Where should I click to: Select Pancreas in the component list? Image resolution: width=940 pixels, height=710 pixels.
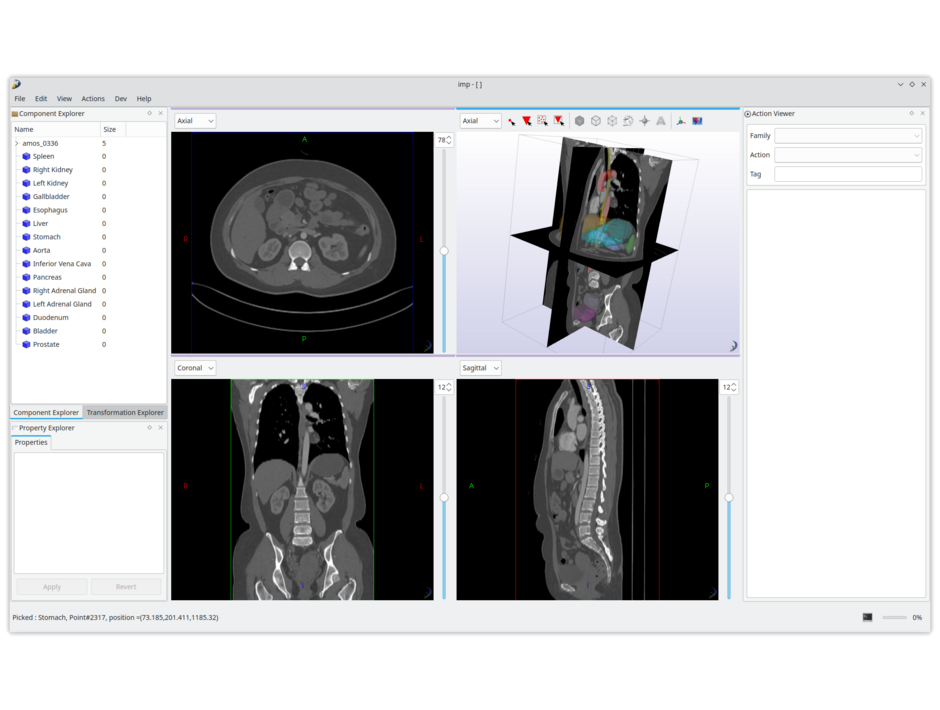47,277
